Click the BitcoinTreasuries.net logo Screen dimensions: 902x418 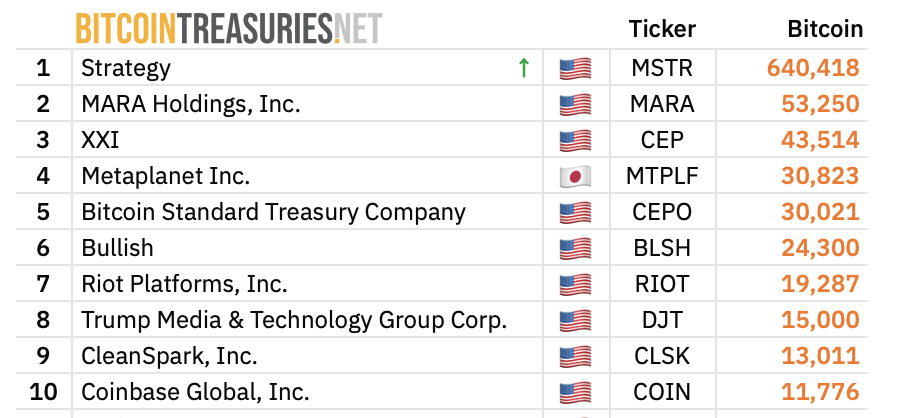pos(229,28)
